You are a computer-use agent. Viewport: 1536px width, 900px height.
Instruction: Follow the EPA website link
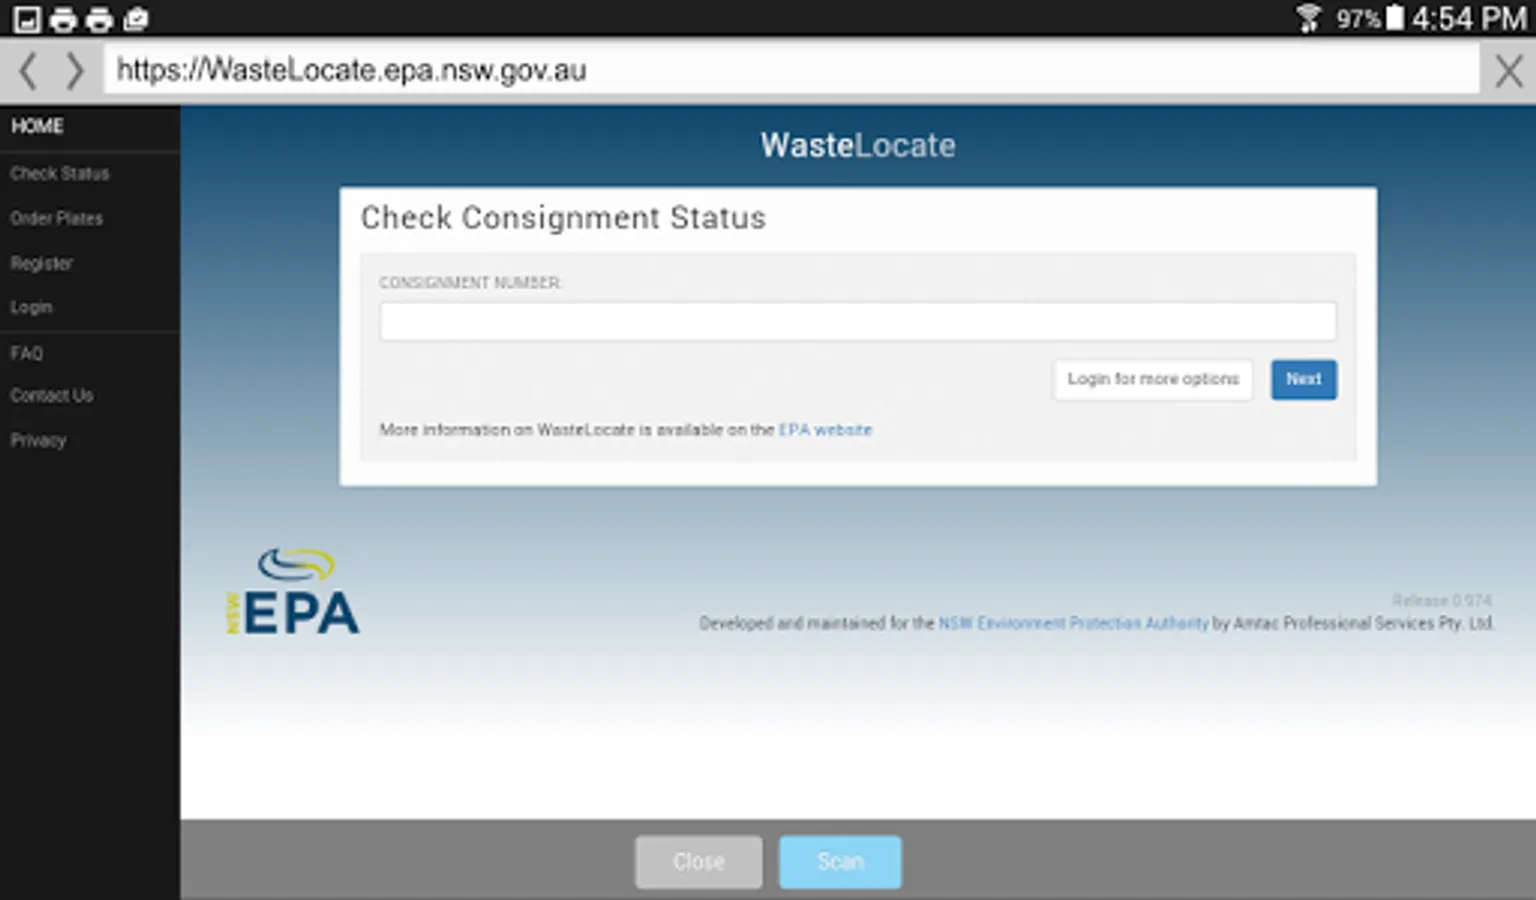coord(825,430)
